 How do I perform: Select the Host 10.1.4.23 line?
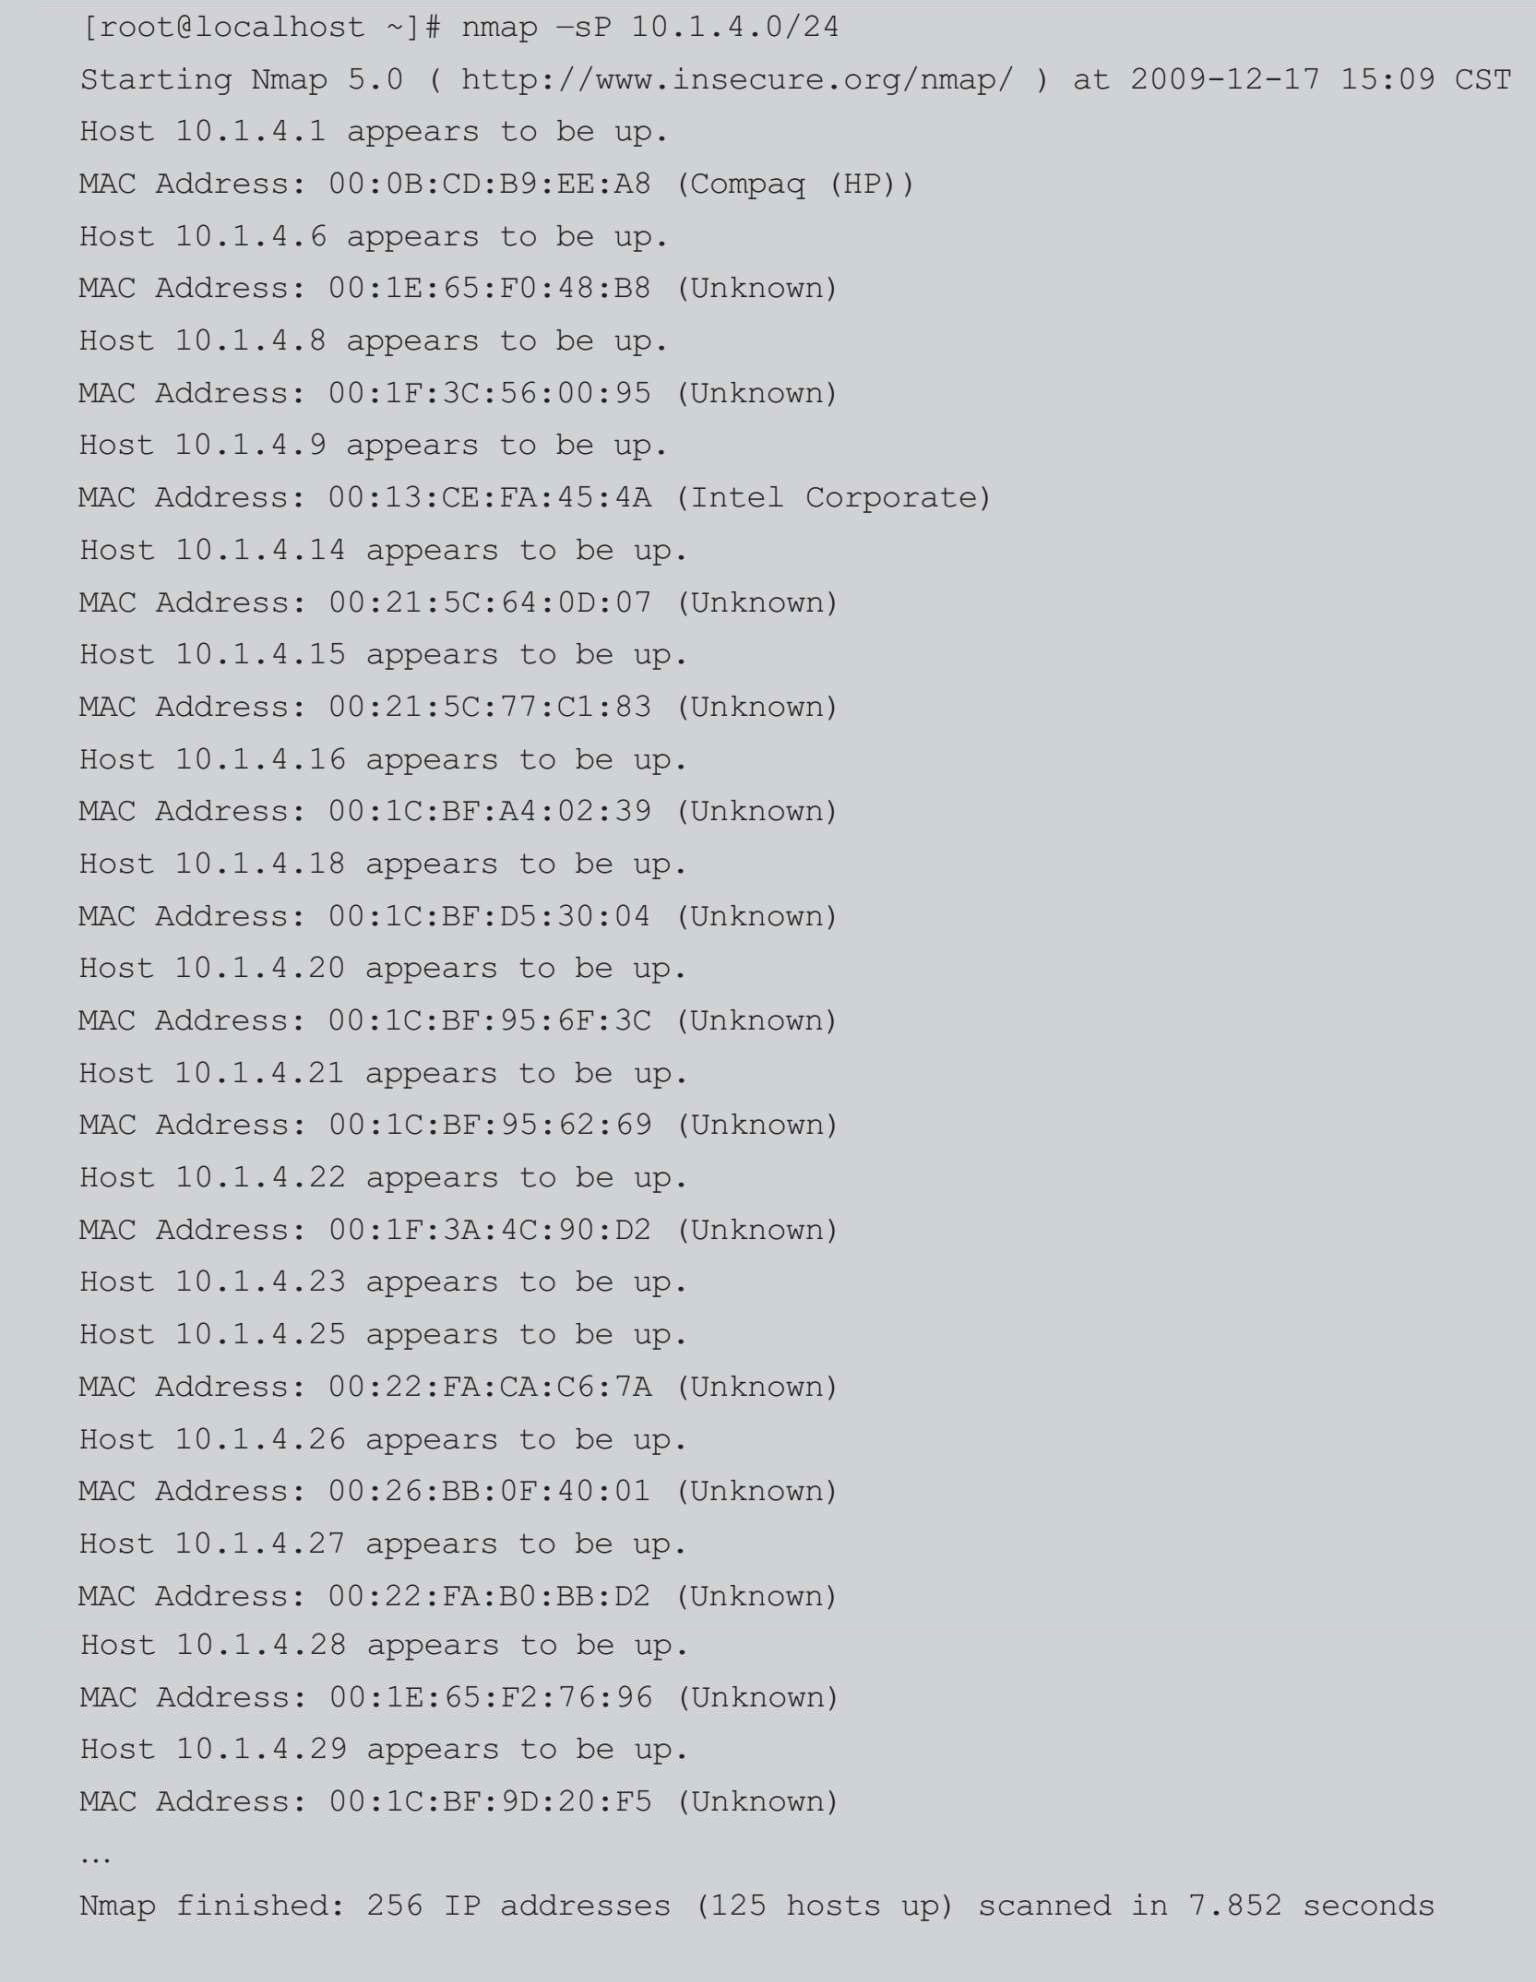(383, 1282)
